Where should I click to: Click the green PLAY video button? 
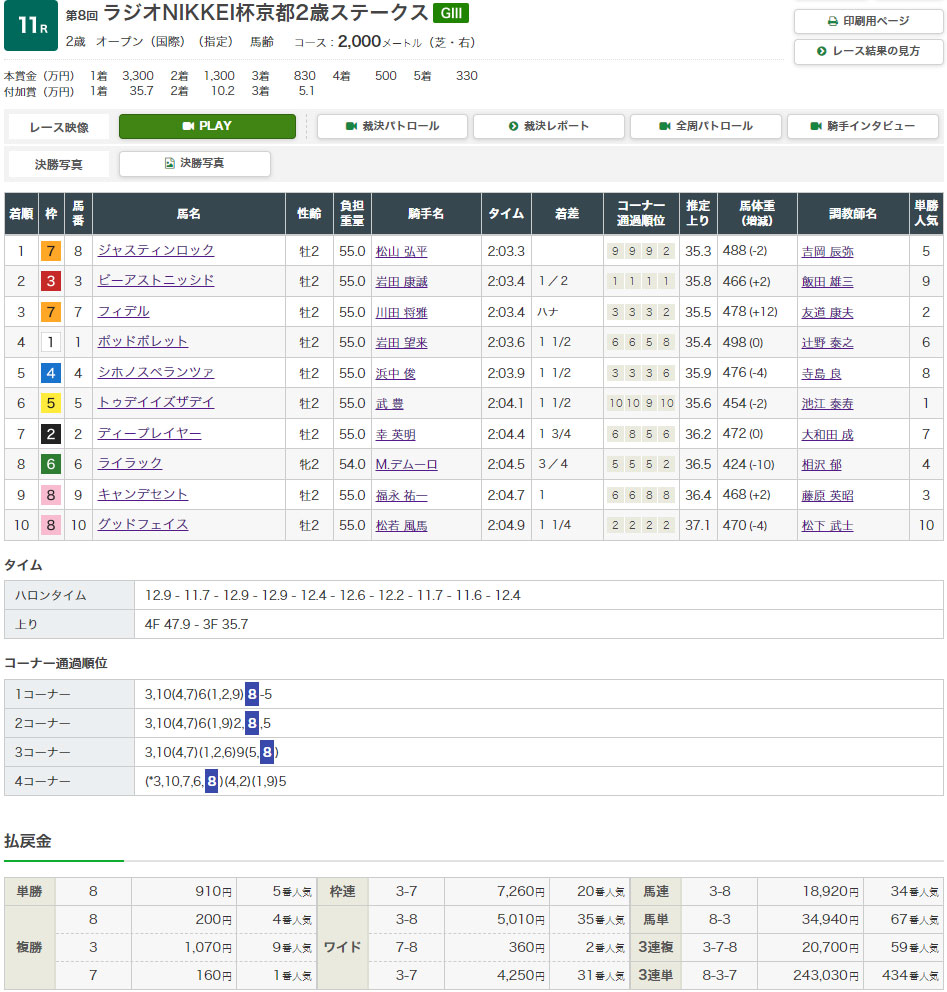click(x=207, y=127)
